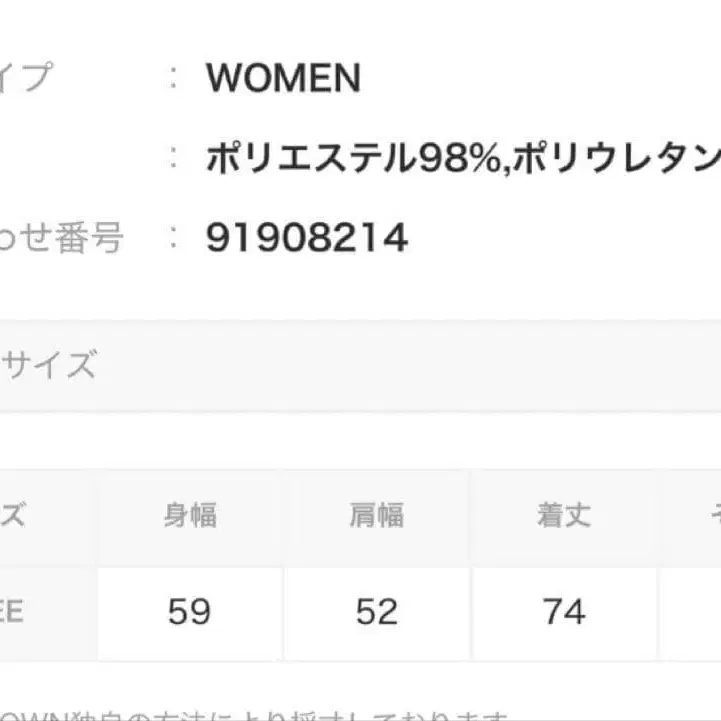
Task: Click the colon before 91908214
Action: 176,238
